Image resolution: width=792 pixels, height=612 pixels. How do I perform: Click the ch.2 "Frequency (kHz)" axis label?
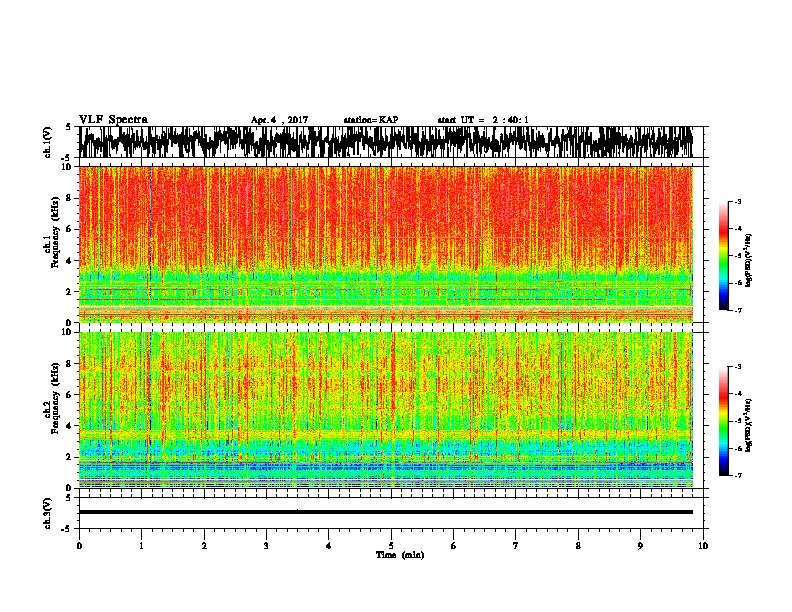click(55, 398)
